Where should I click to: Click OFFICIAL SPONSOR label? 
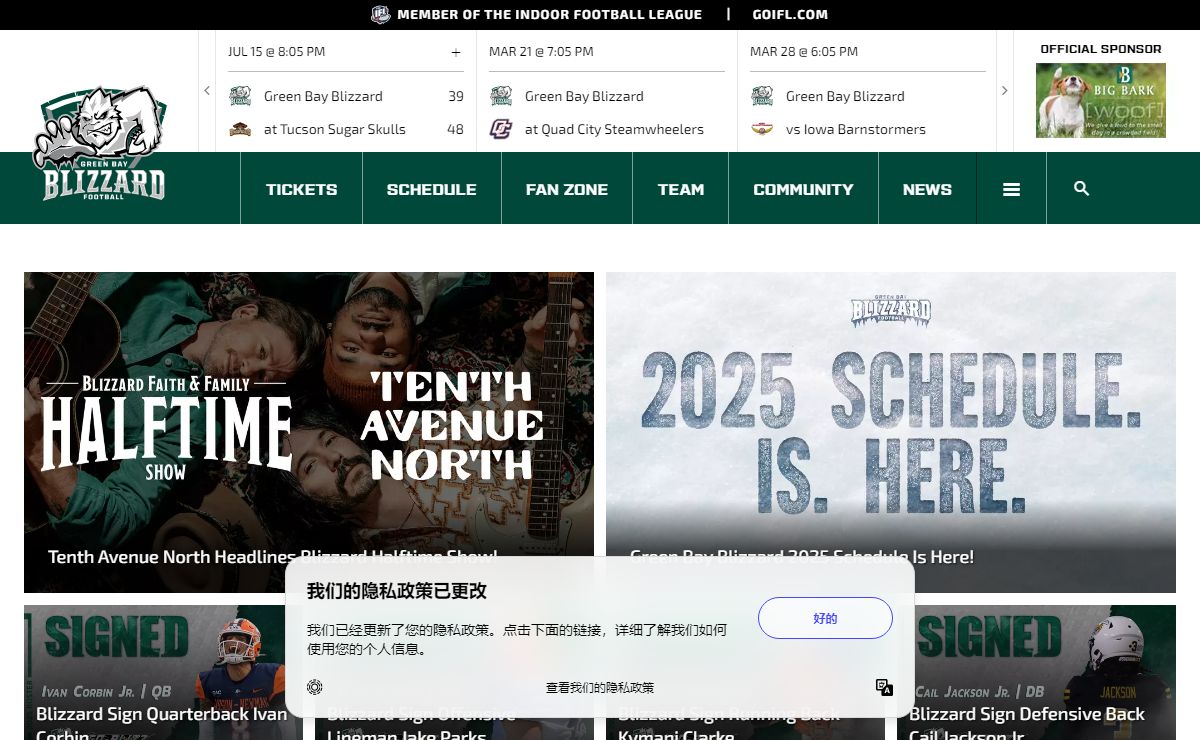(1101, 49)
